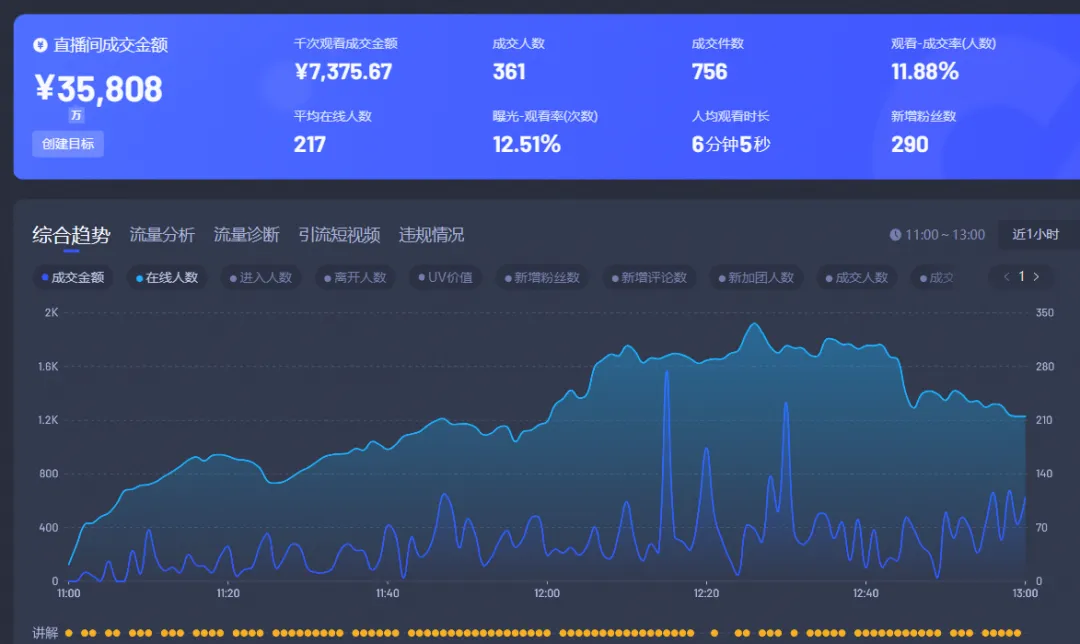The width and height of the screenshot is (1080, 644).
Task: Select the 引流短视频 tab
Action: pos(339,235)
